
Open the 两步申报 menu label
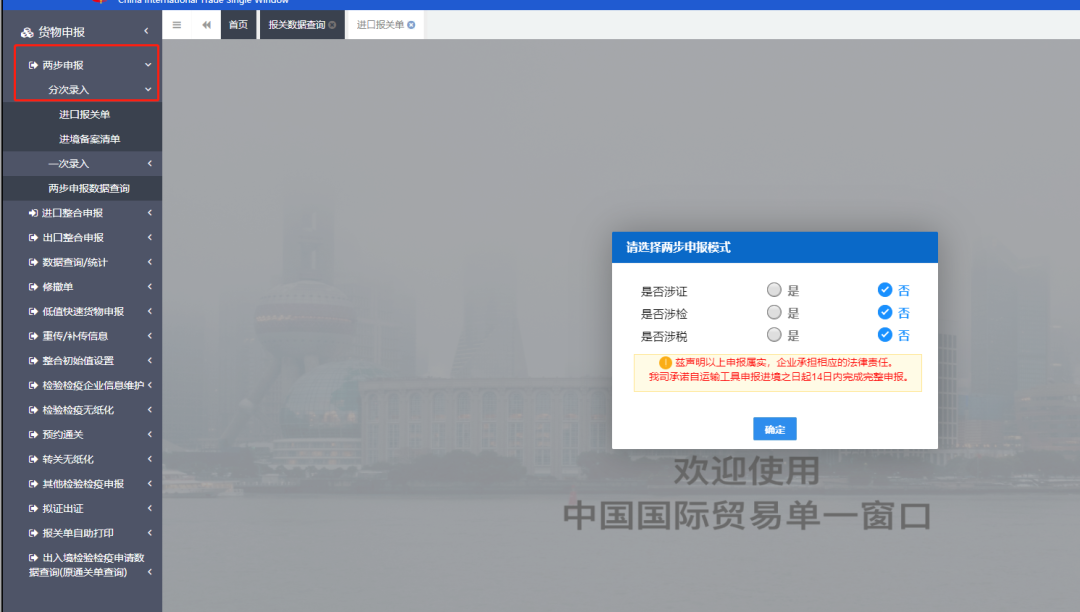(63, 65)
